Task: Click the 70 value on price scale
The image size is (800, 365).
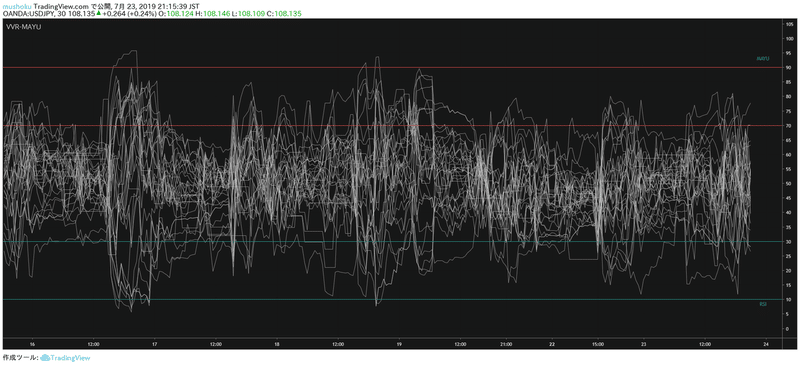Action: pyautogui.click(x=789, y=126)
